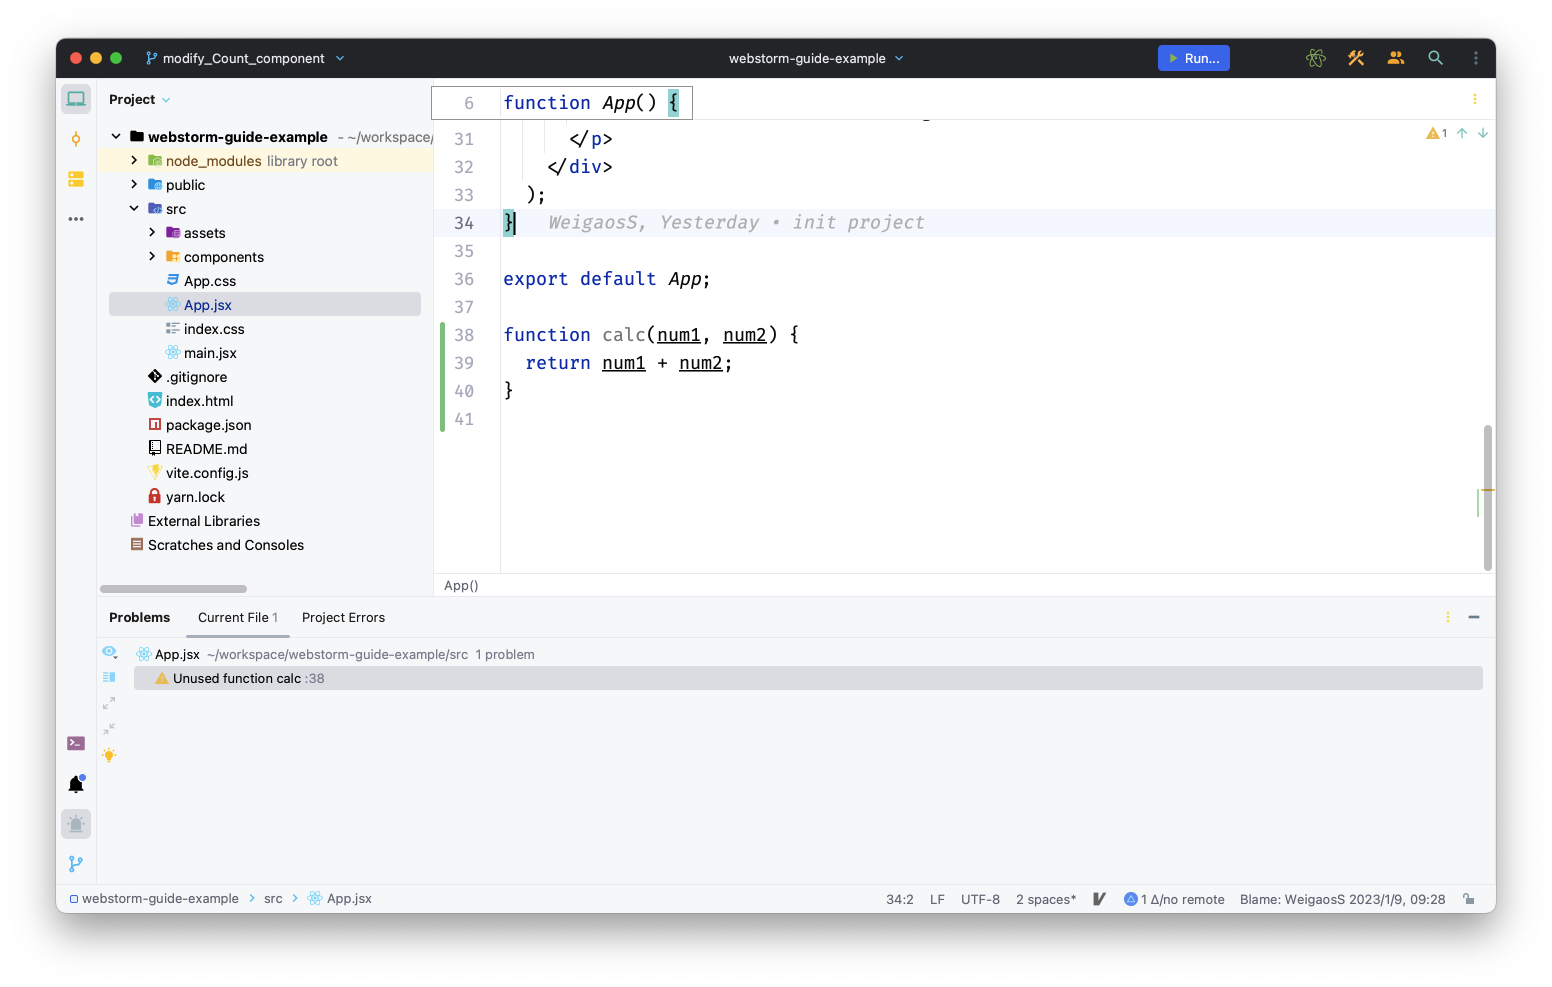
Task: Open package.json in the project tree
Action: [x=208, y=425]
